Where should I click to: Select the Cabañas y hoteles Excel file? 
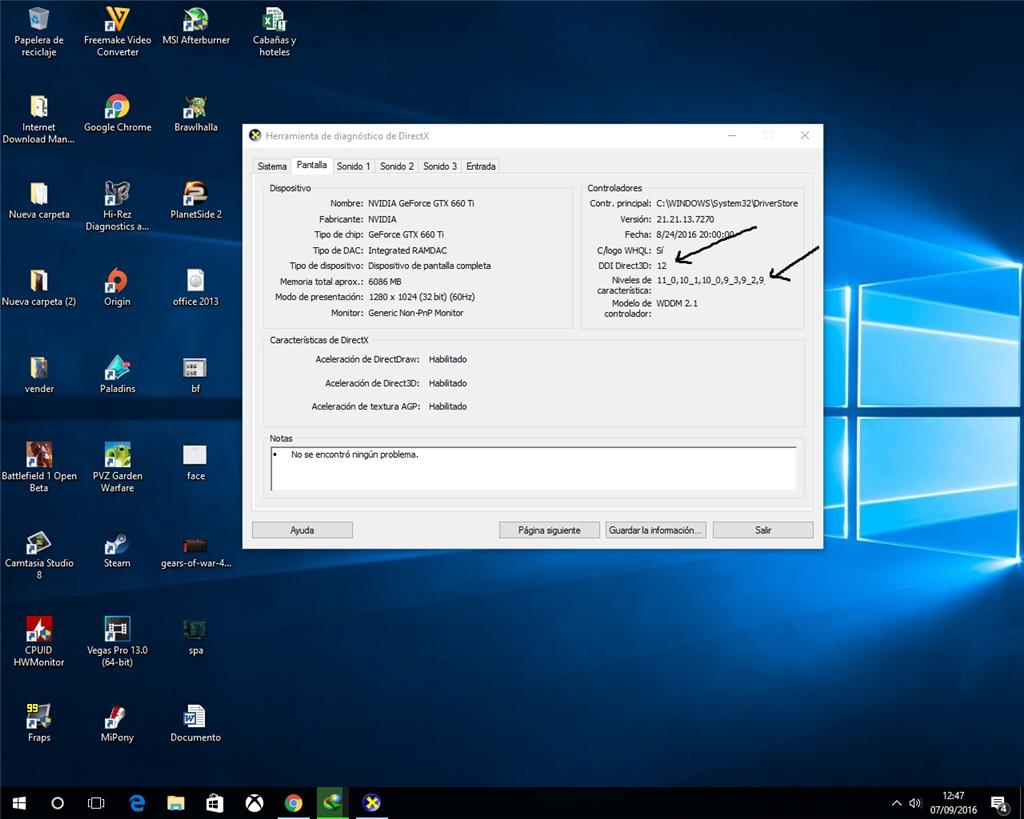(x=274, y=32)
